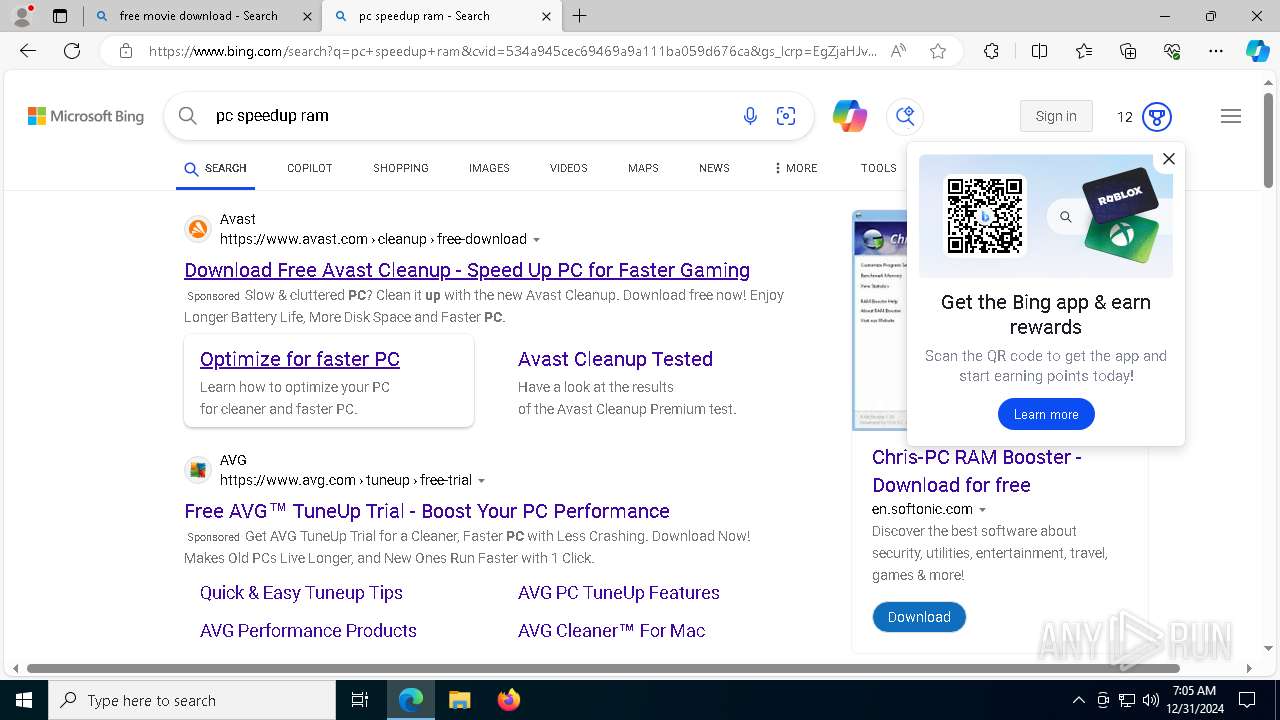1280x720 pixels.
Task: Switch to the SHOPPING tab
Action: coord(401,168)
